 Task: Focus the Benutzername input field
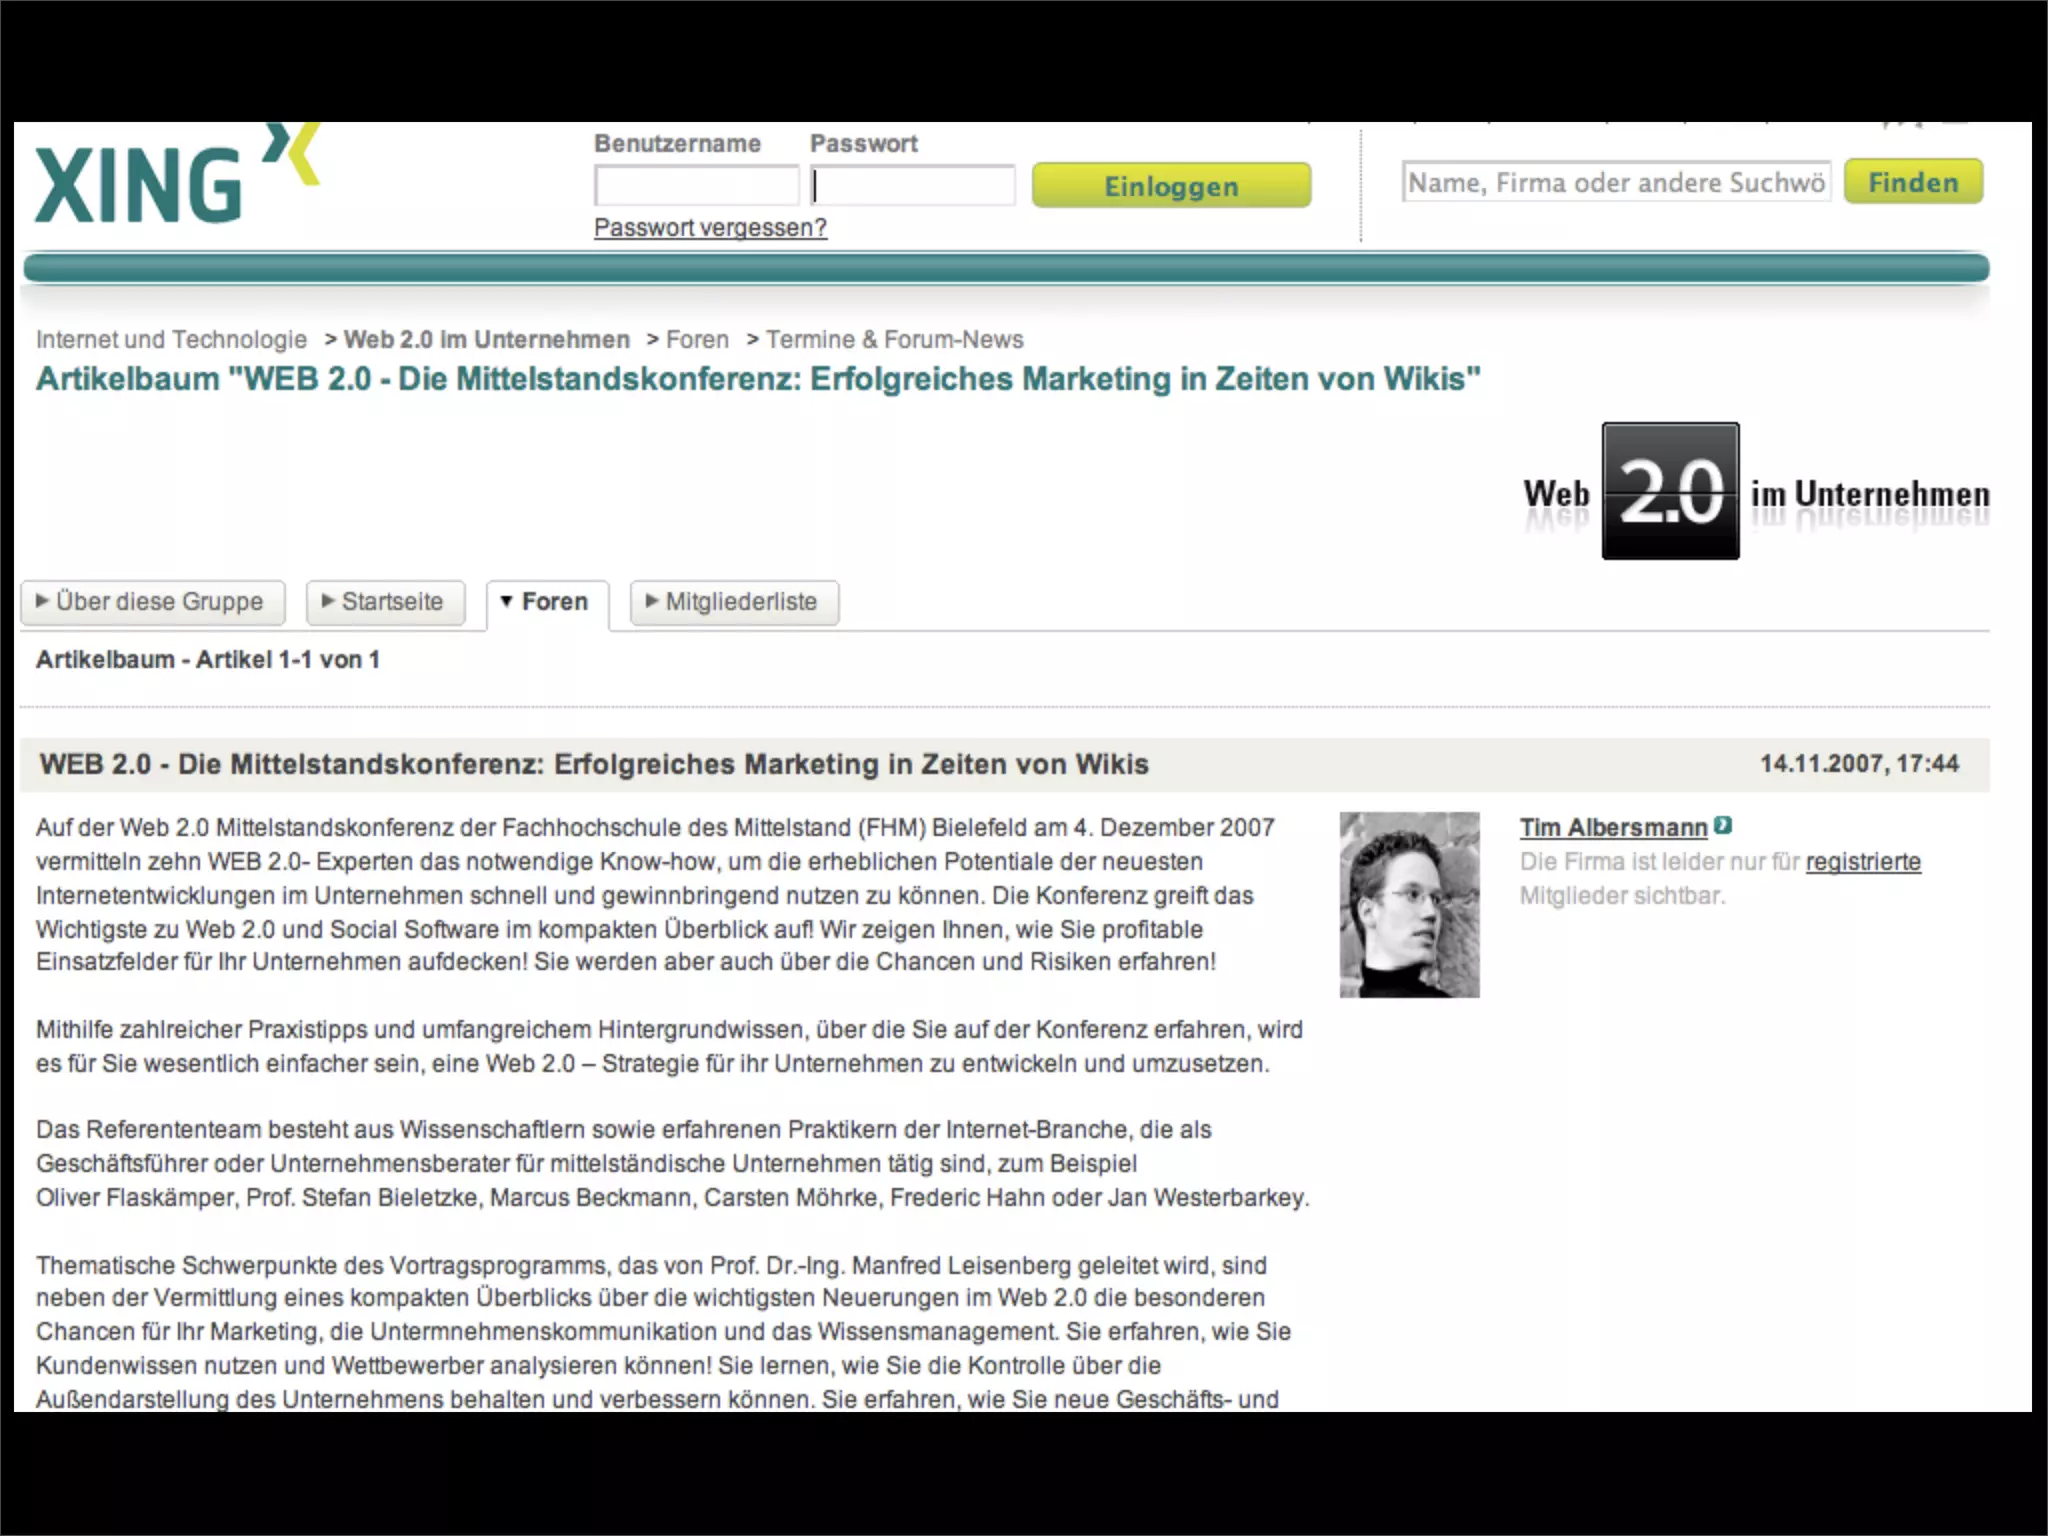pos(696,186)
